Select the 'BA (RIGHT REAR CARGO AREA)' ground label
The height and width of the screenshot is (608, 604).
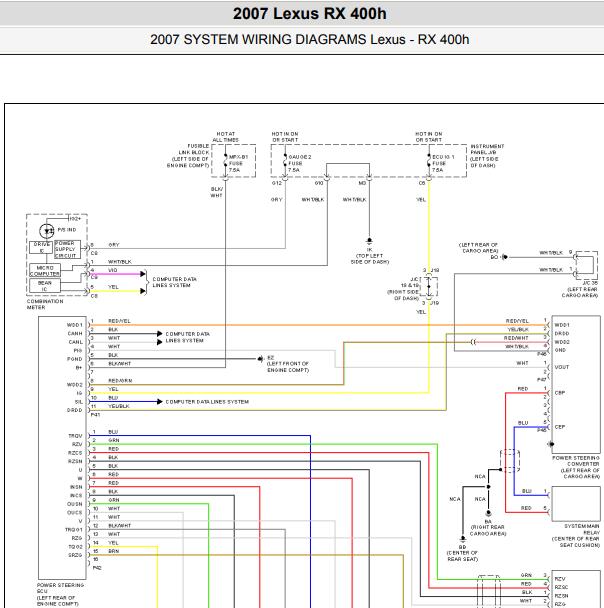(488, 527)
